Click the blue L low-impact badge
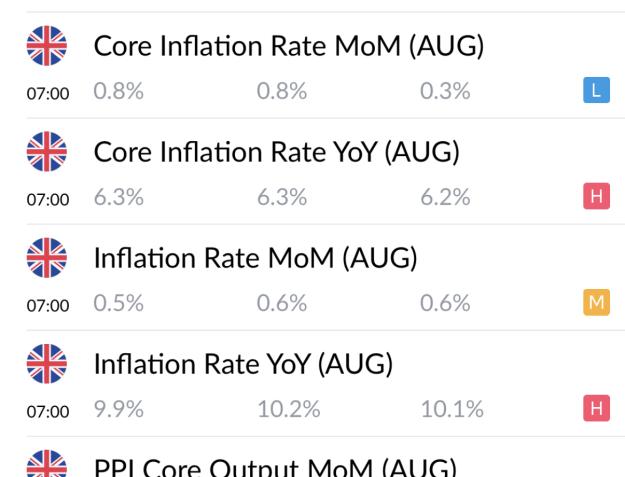Viewport: 625px width, 477px height. (596, 90)
